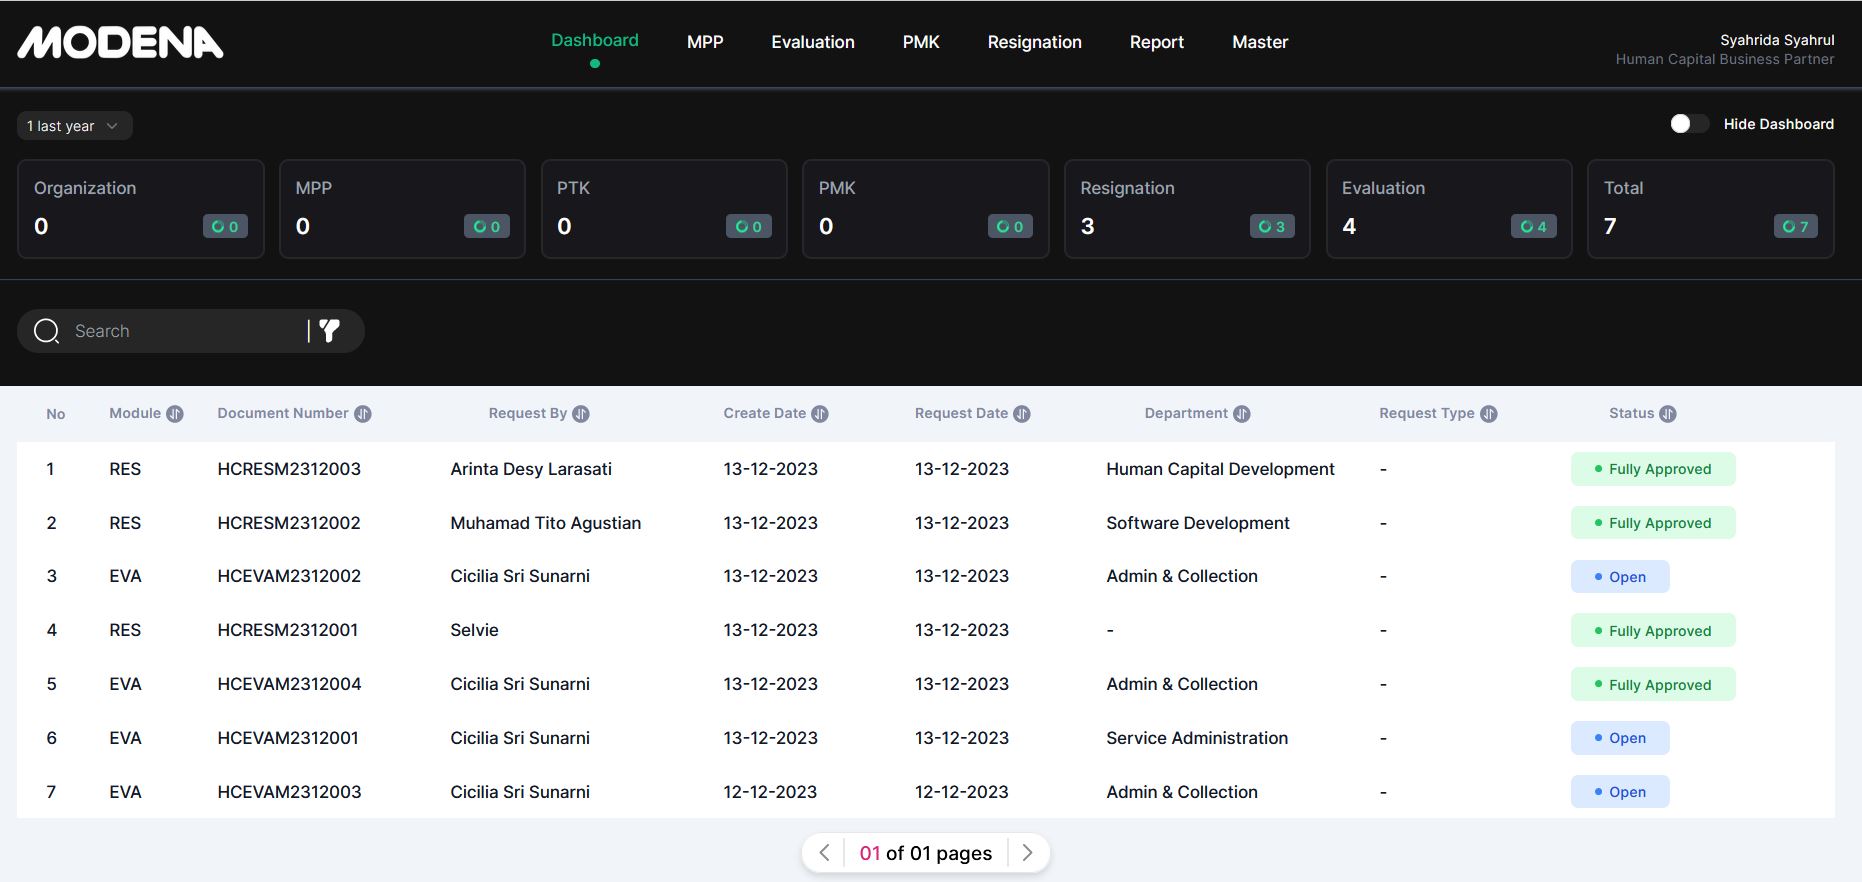The image size is (1862, 882).
Task: Toggle the Hide Dashboard switch
Action: (x=1688, y=124)
